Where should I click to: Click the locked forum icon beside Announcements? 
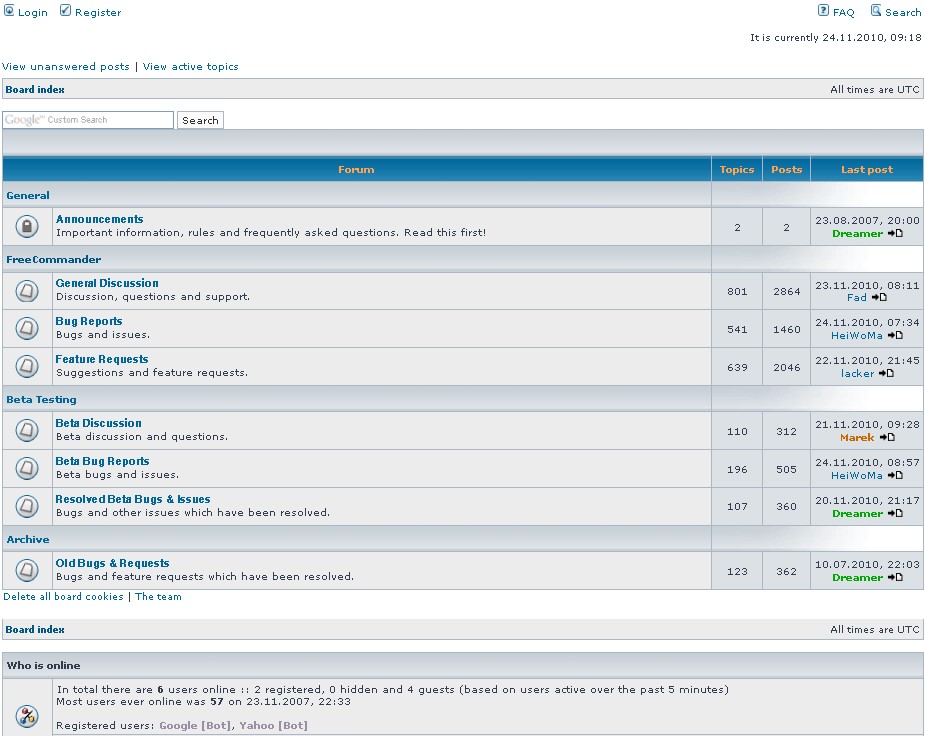[x=27, y=226]
